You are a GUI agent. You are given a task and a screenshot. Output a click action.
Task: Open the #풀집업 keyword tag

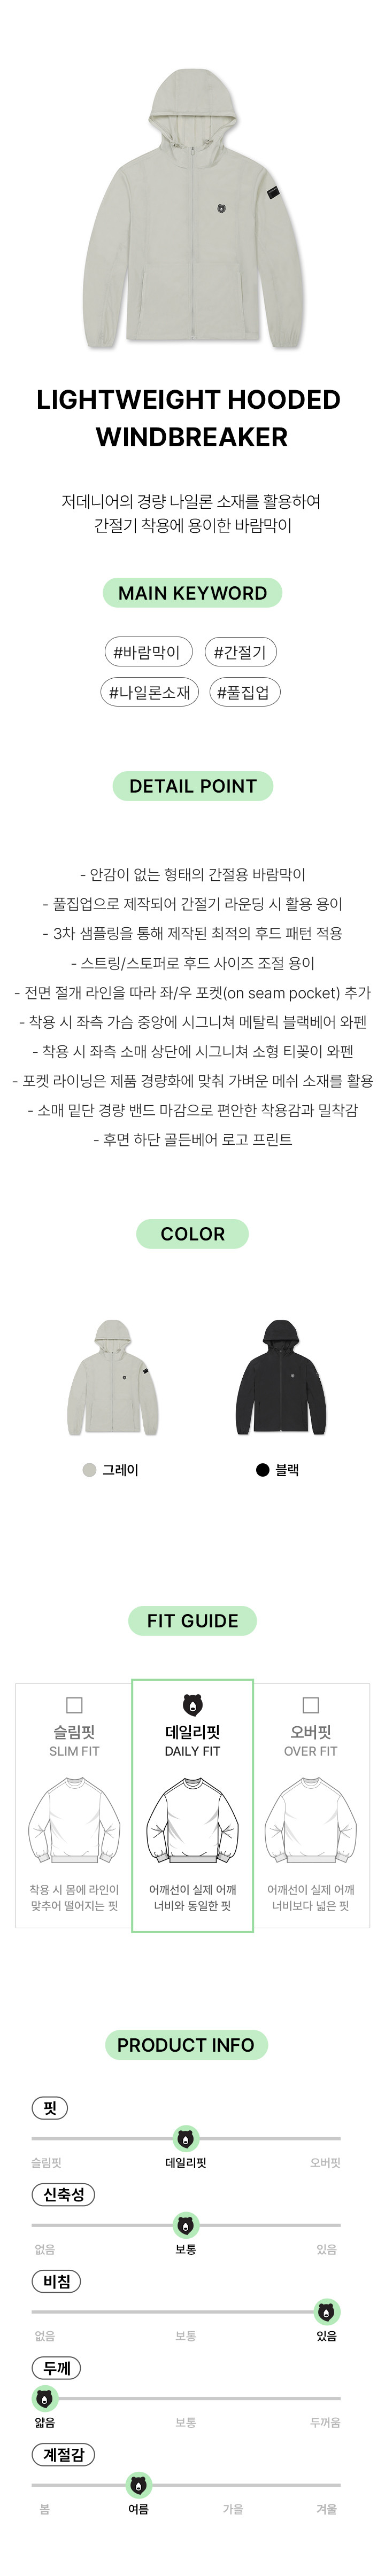243,692
